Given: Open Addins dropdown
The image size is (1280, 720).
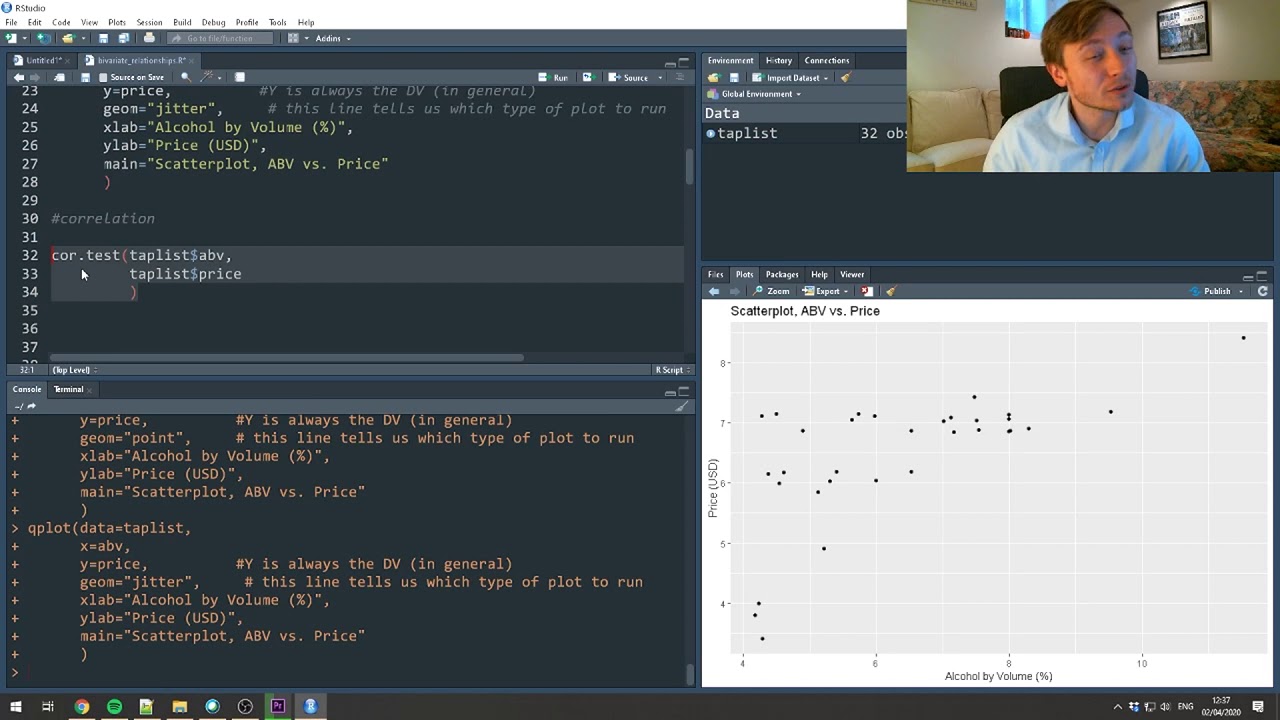Looking at the screenshot, I should coord(332,38).
